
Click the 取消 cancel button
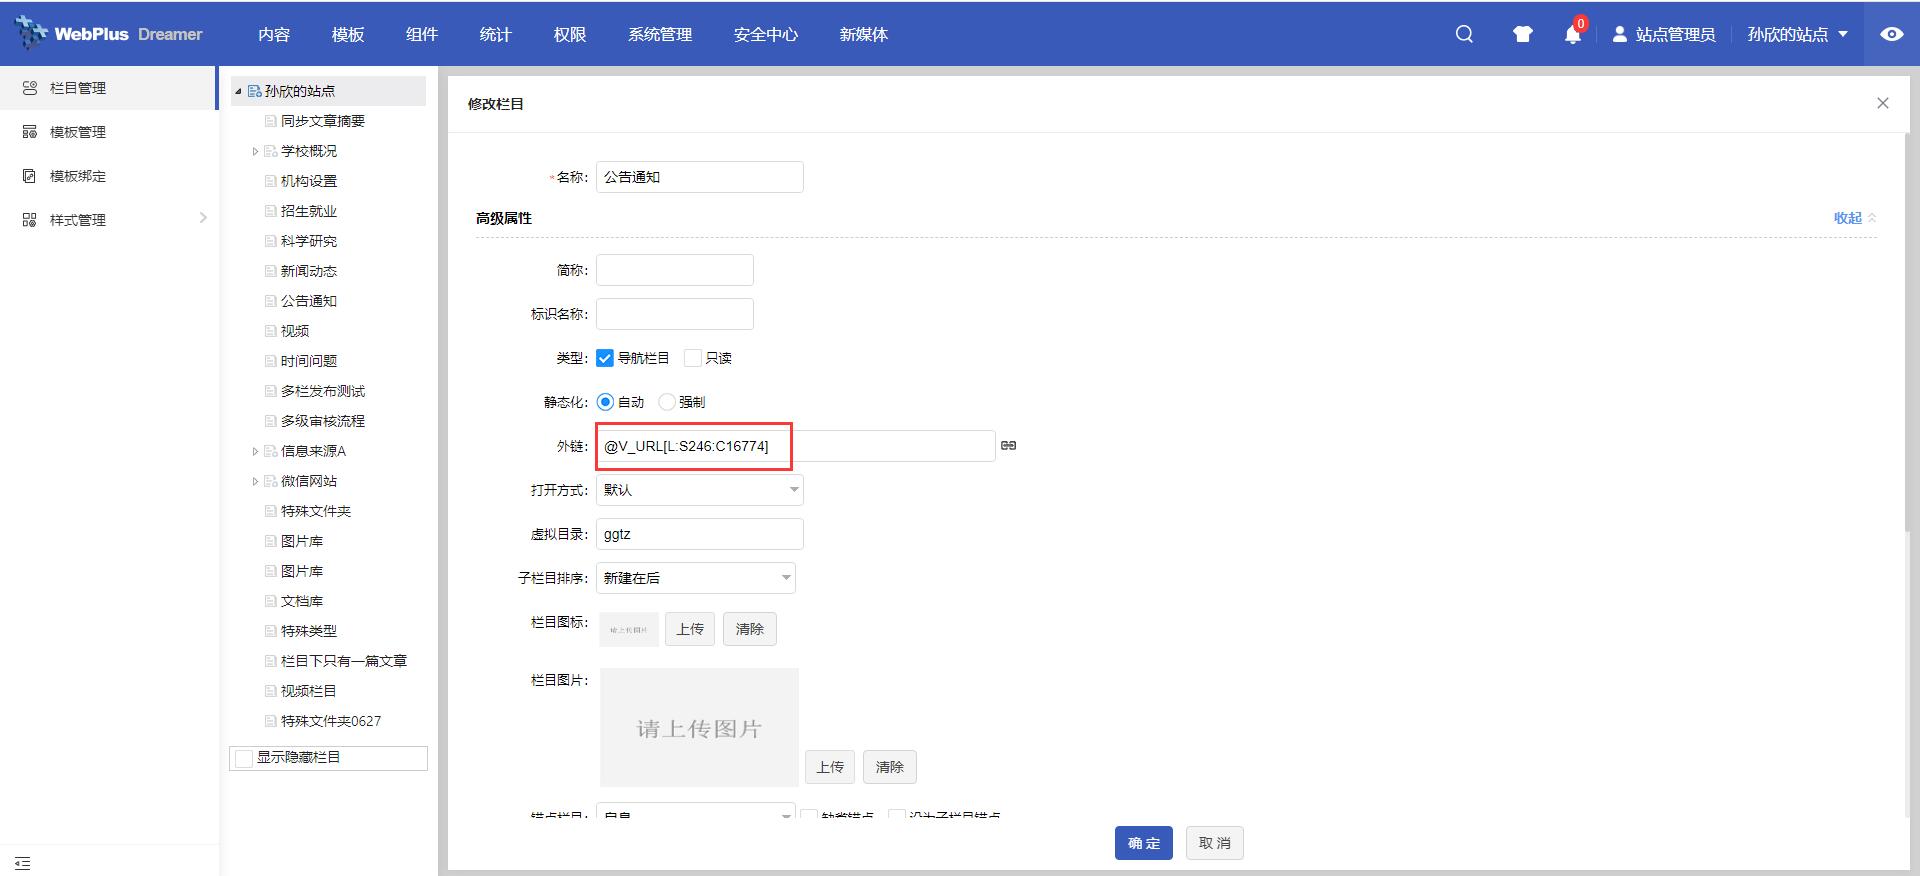1215,843
